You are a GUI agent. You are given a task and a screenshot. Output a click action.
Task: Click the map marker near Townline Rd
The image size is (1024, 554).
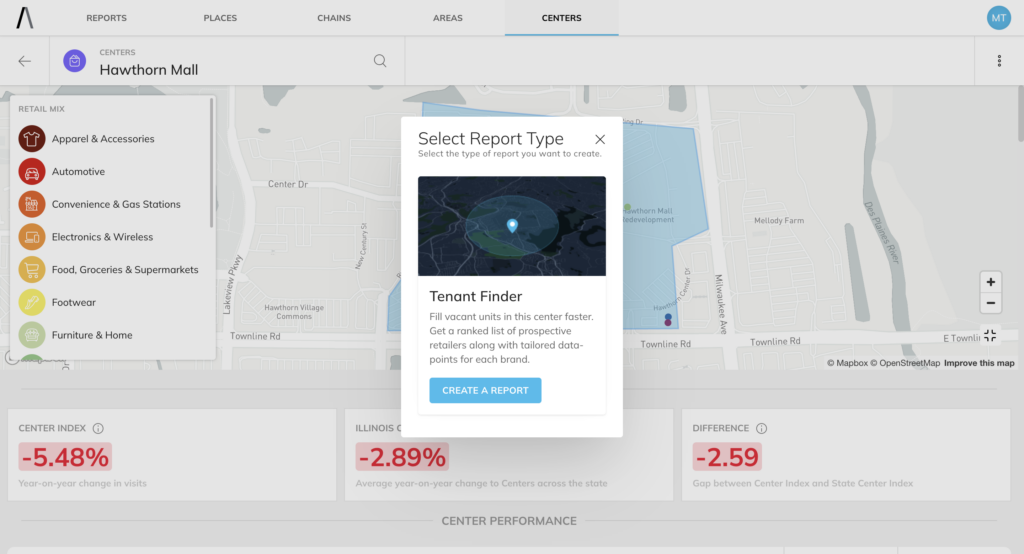coord(668,319)
